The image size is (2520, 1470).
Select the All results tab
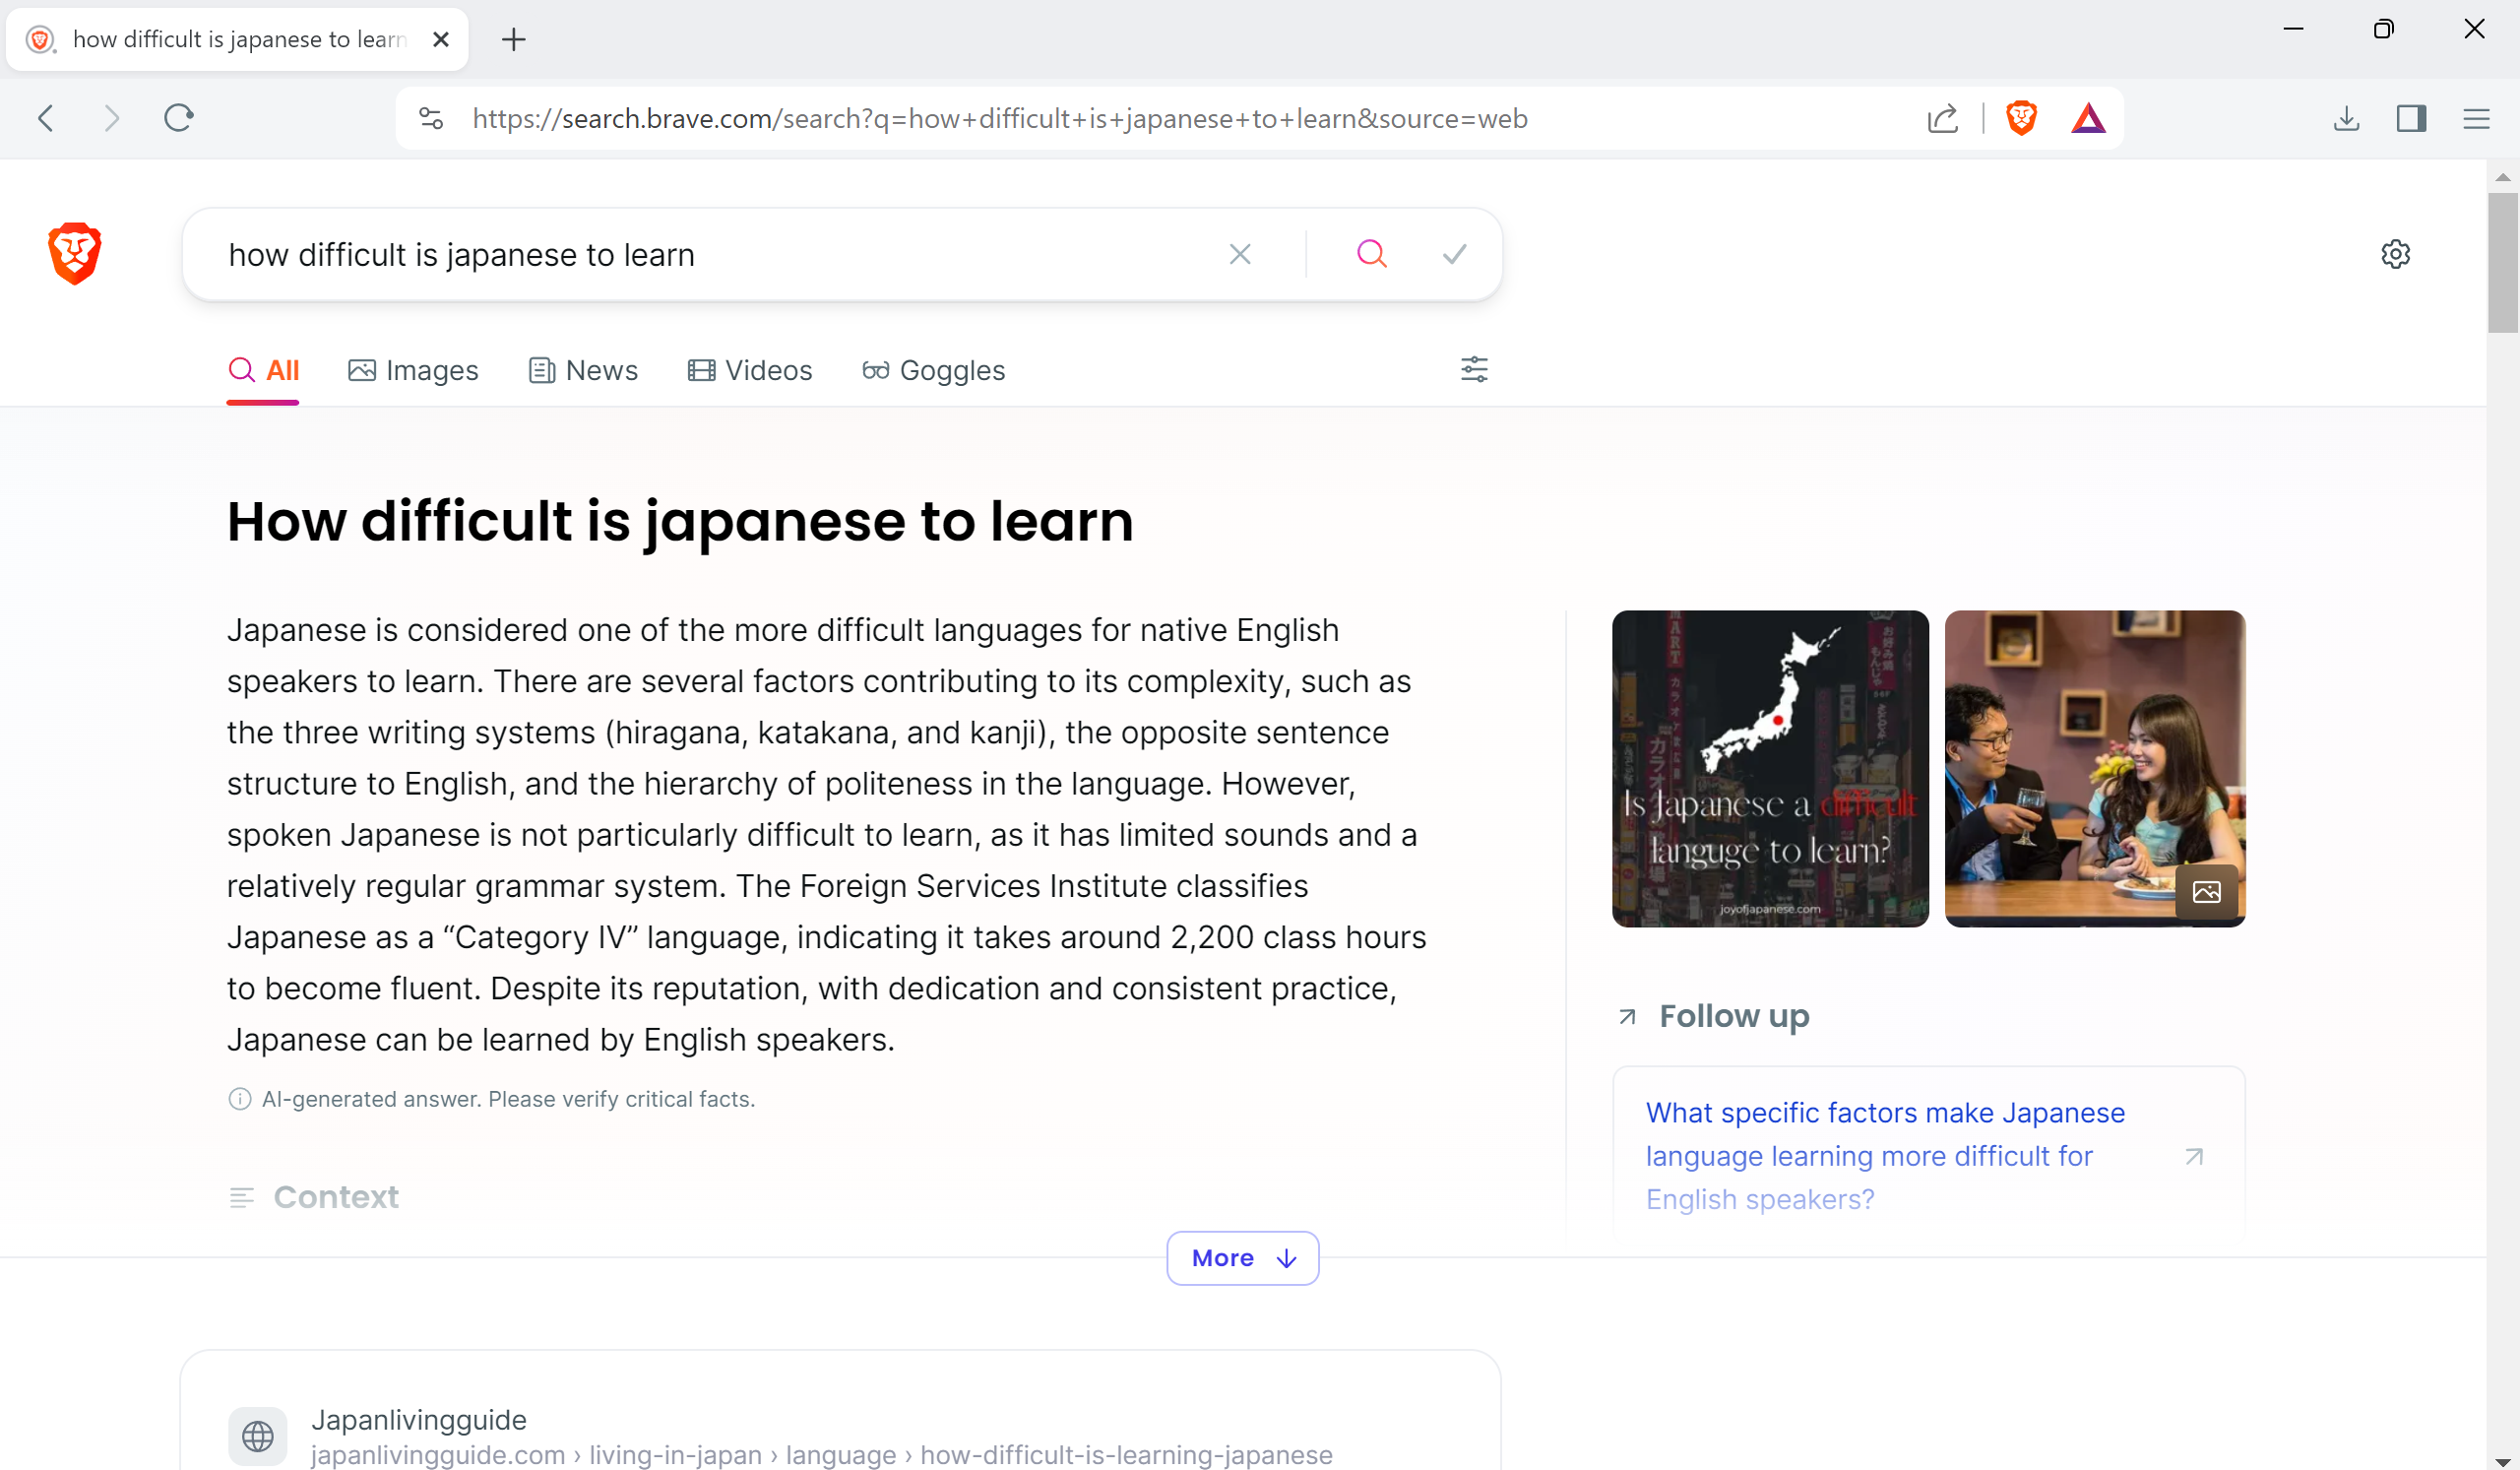pyautogui.click(x=264, y=369)
